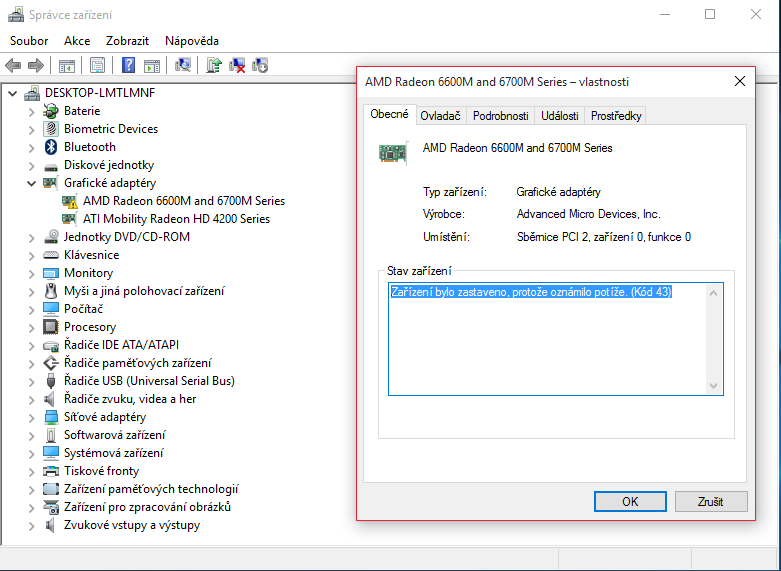Select Řadiče IDE ATA/ATAPI row
Screen dimensions: 781x571
click(x=121, y=345)
